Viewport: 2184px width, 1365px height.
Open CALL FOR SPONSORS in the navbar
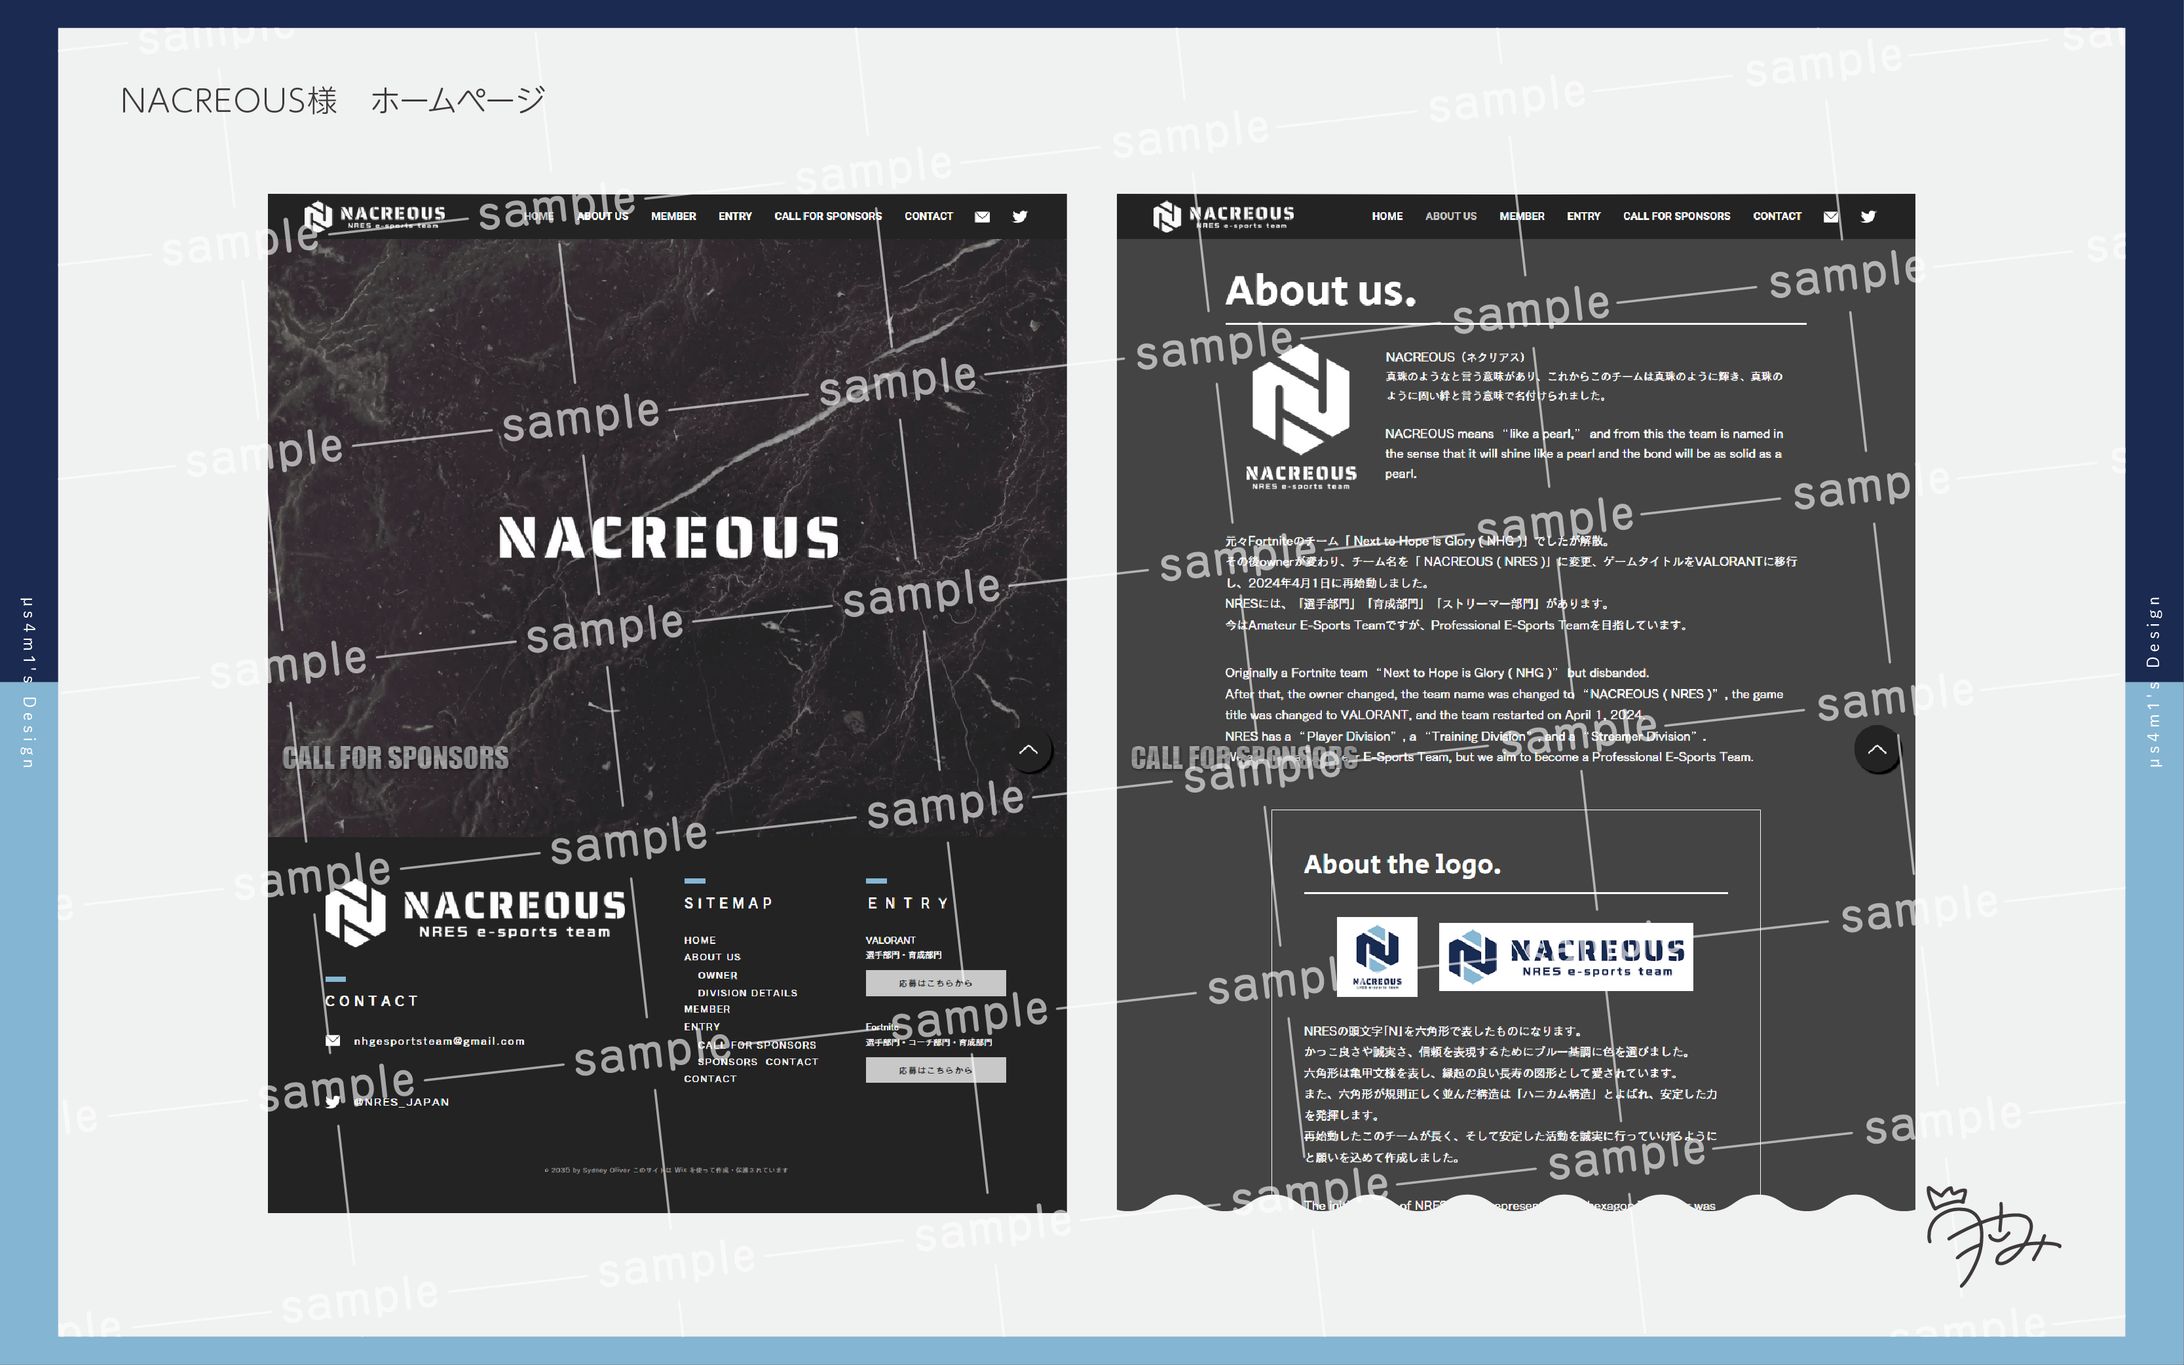828,216
